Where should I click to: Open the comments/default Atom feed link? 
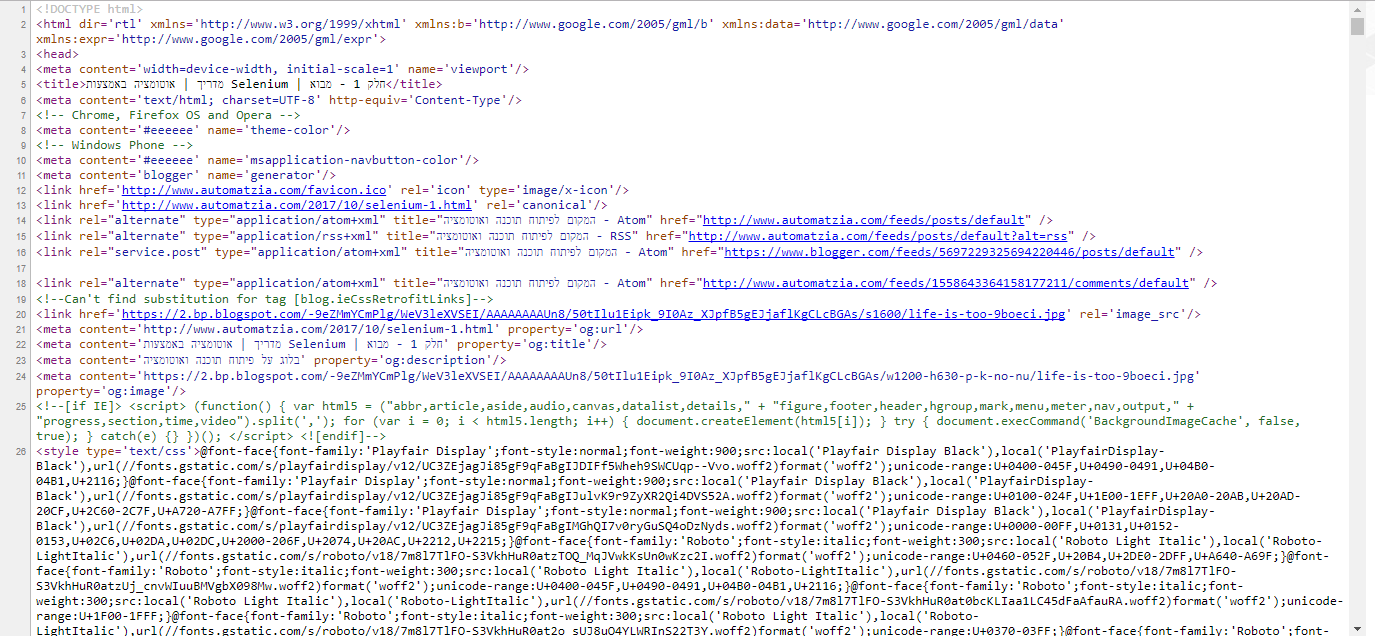click(945, 284)
